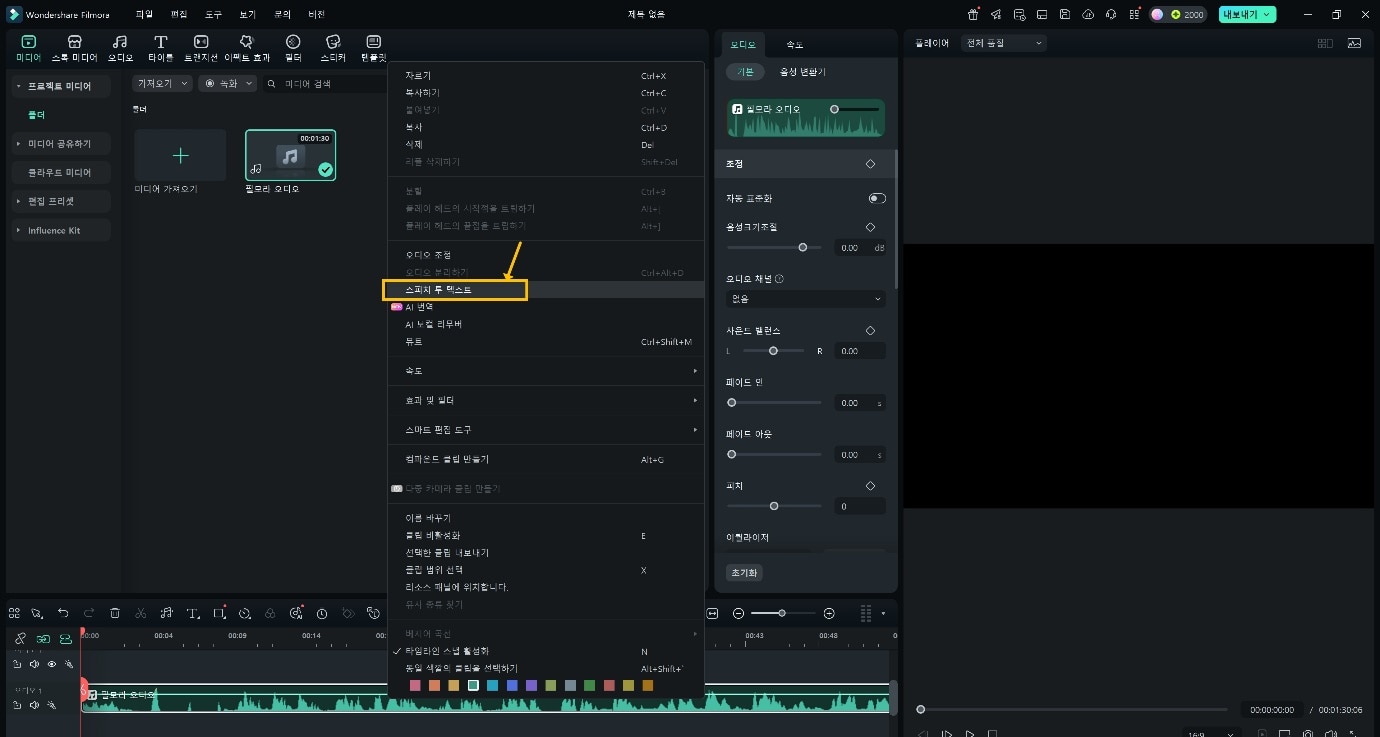
Task: Click the 내보내기 export button
Action: pos(1248,14)
